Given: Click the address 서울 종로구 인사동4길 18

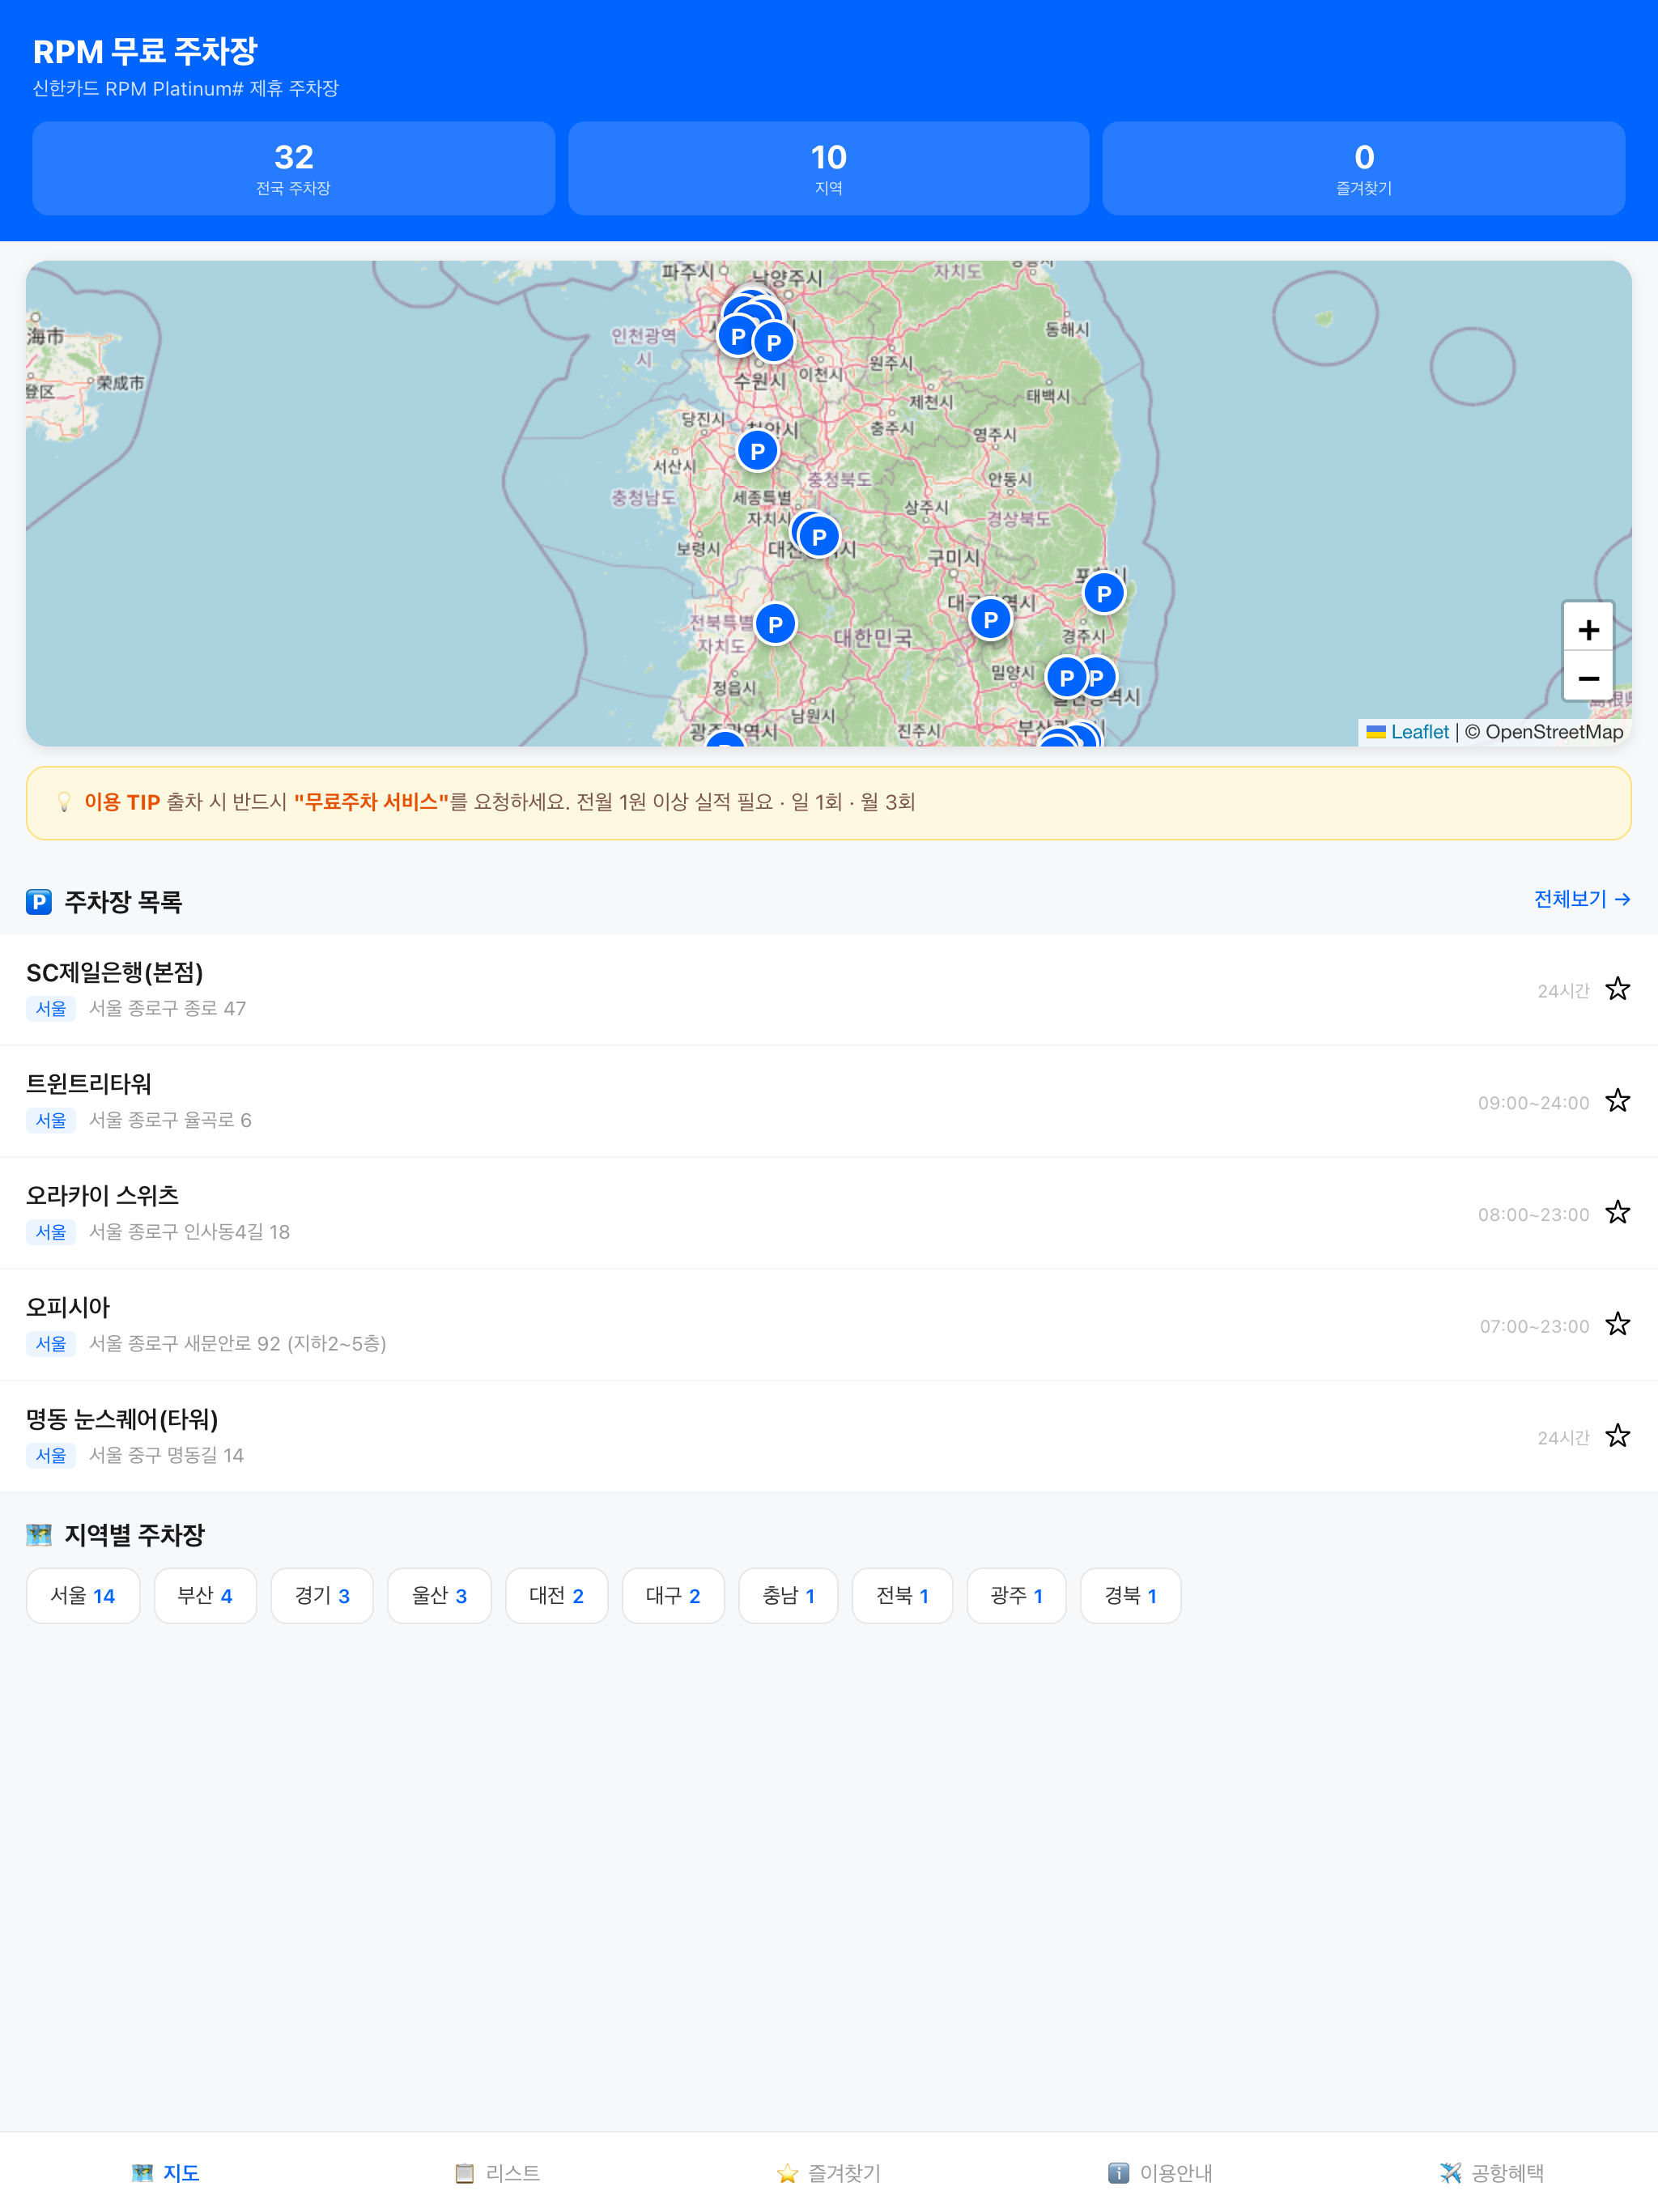Looking at the screenshot, I should 190,1232.
